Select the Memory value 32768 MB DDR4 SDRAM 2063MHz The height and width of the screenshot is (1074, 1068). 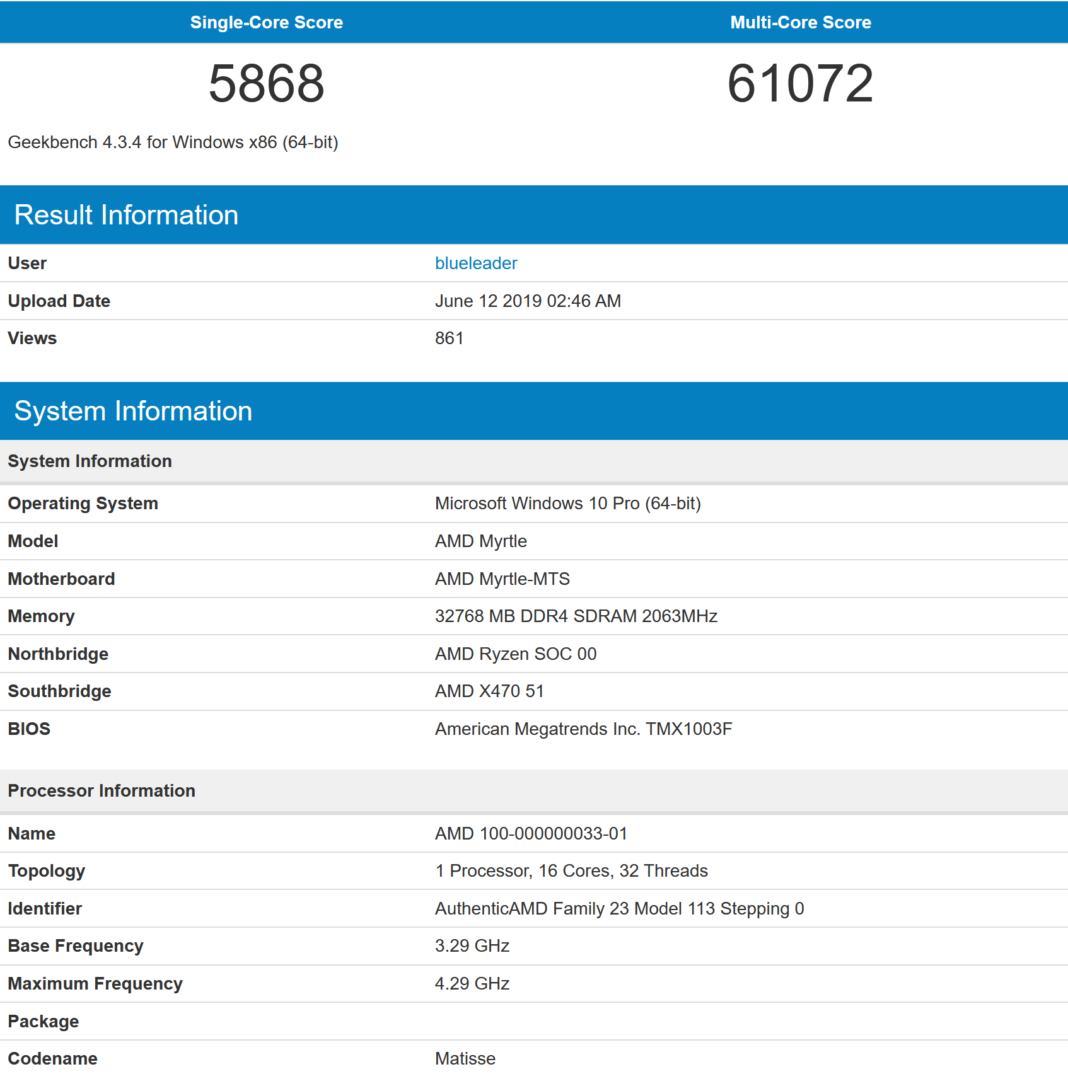(x=575, y=616)
